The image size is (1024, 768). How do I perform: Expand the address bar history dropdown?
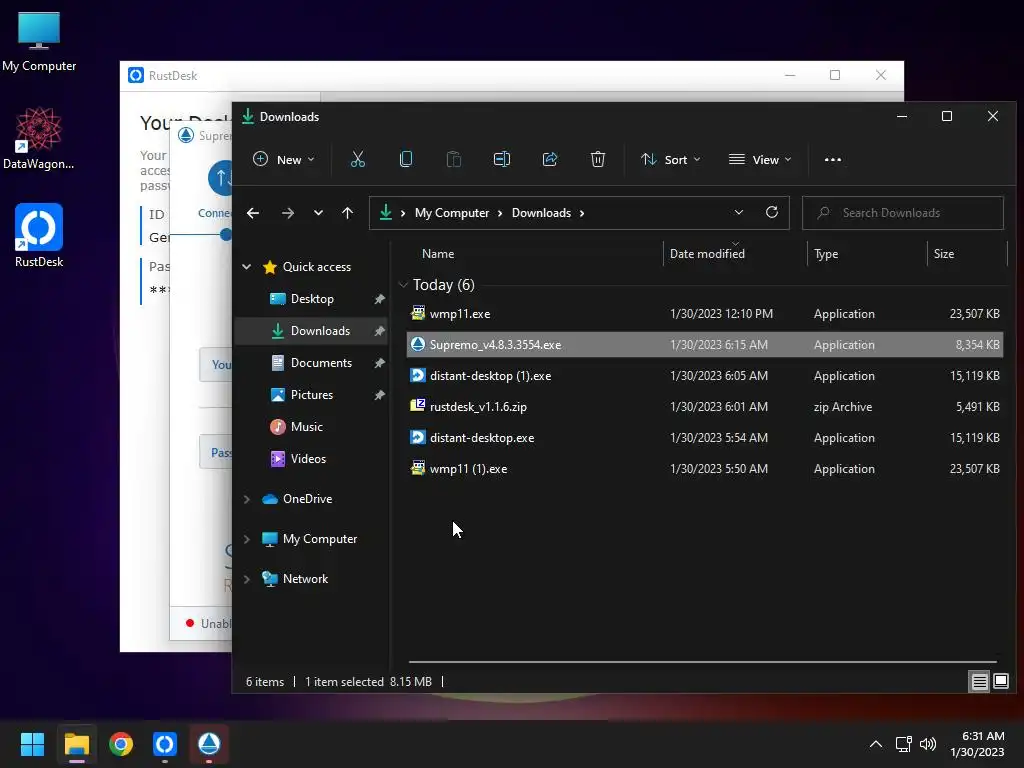[x=739, y=212]
